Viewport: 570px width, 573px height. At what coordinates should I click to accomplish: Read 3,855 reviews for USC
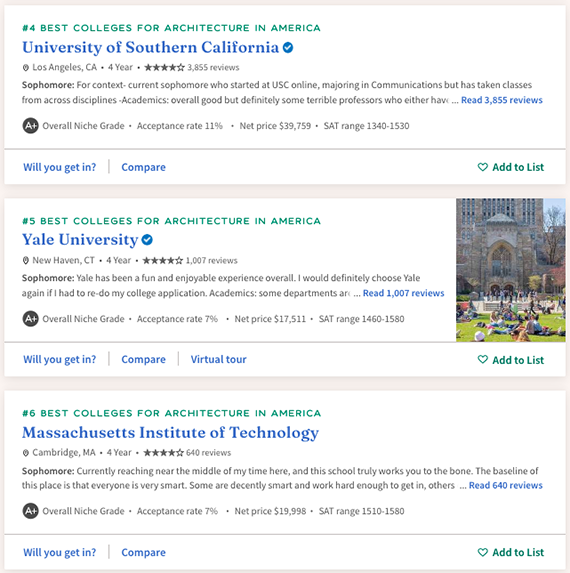tap(502, 100)
